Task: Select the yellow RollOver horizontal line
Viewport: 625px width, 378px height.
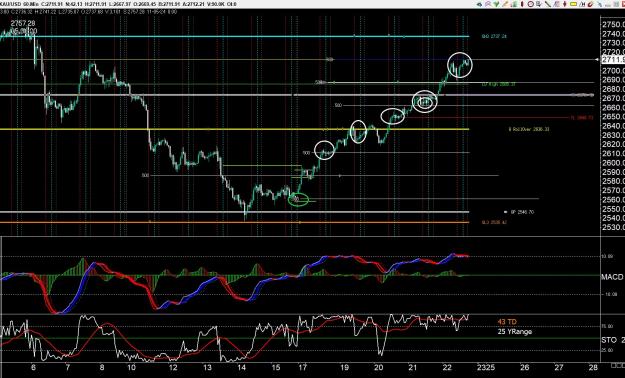Action: 234,129
